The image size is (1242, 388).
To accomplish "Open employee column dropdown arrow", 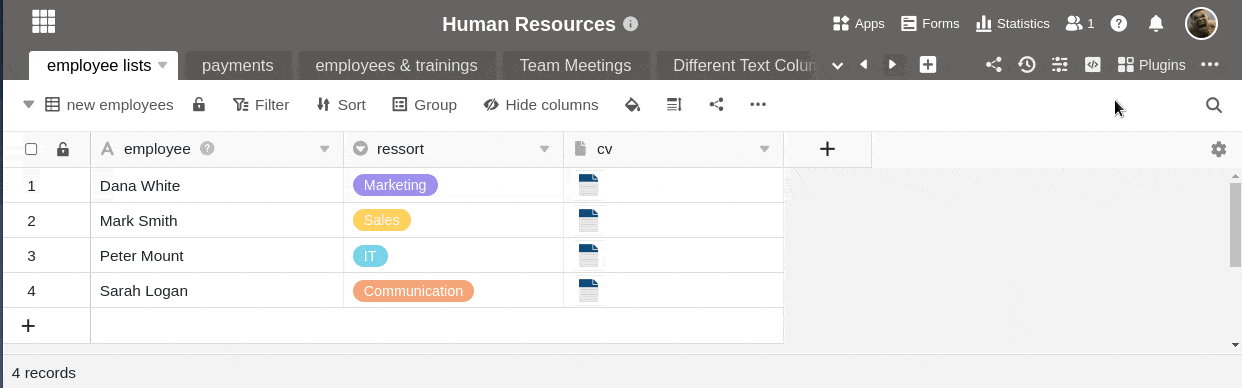I will [x=324, y=149].
